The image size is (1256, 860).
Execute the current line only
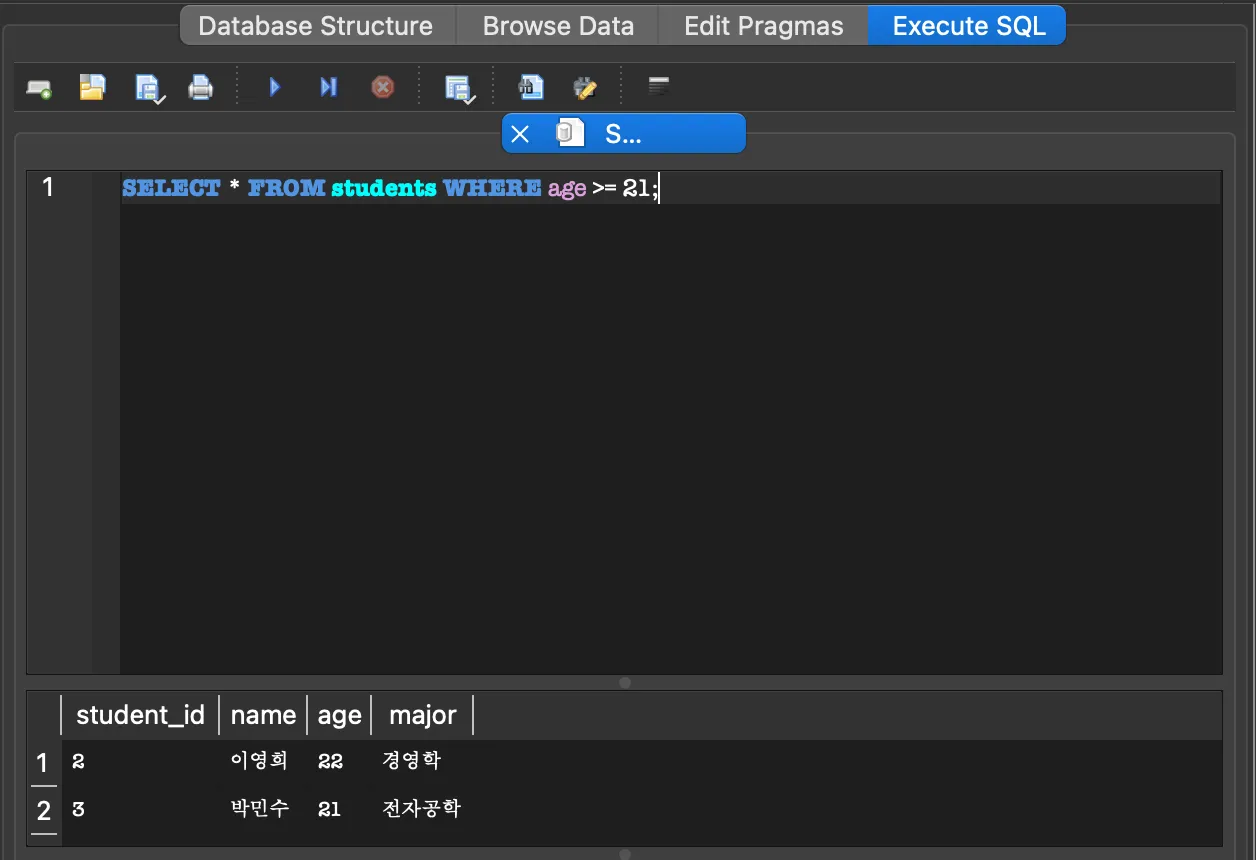click(x=328, y=88)
